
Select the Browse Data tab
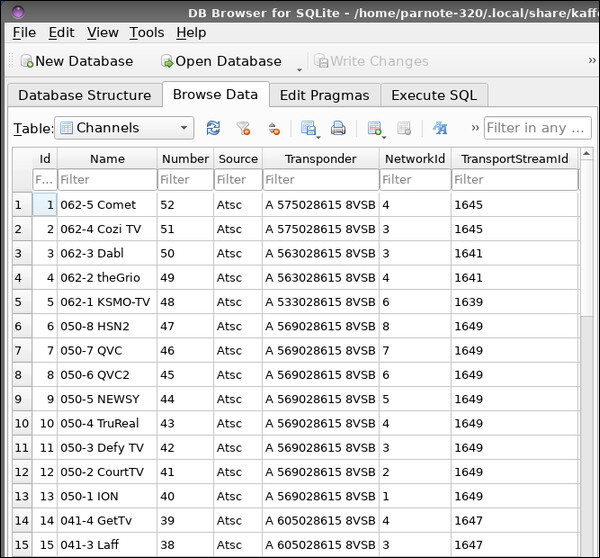point(215,95)
